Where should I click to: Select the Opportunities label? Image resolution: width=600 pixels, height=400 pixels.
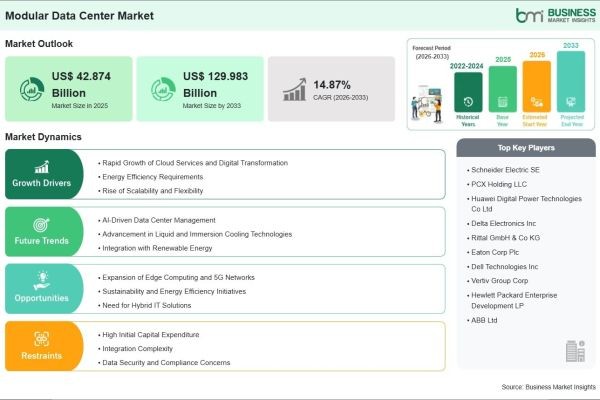click(41, 298)
